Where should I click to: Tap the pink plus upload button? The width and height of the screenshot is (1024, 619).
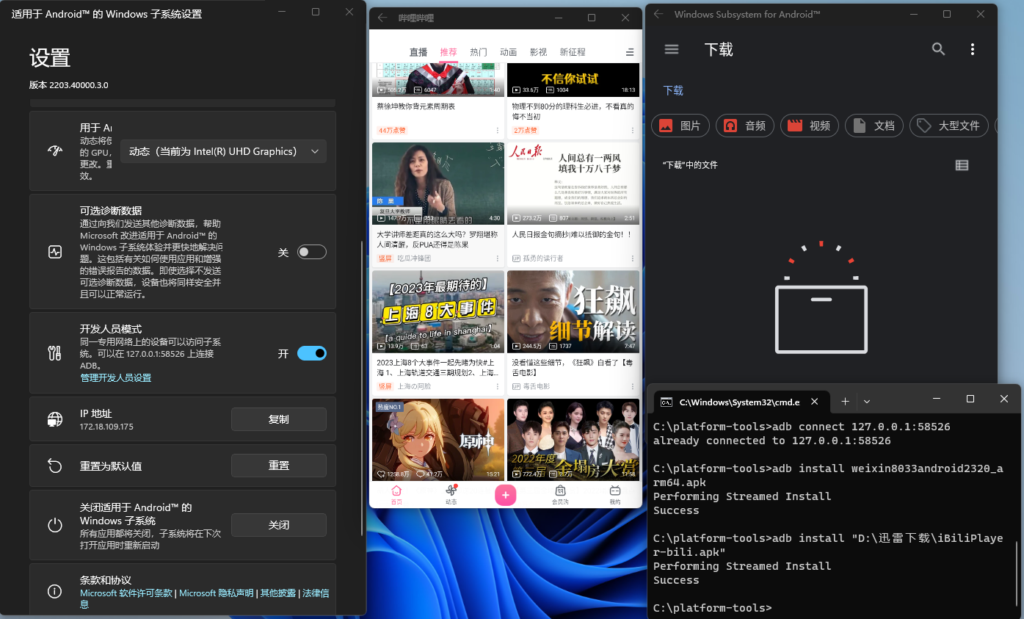tap(505, 495)
